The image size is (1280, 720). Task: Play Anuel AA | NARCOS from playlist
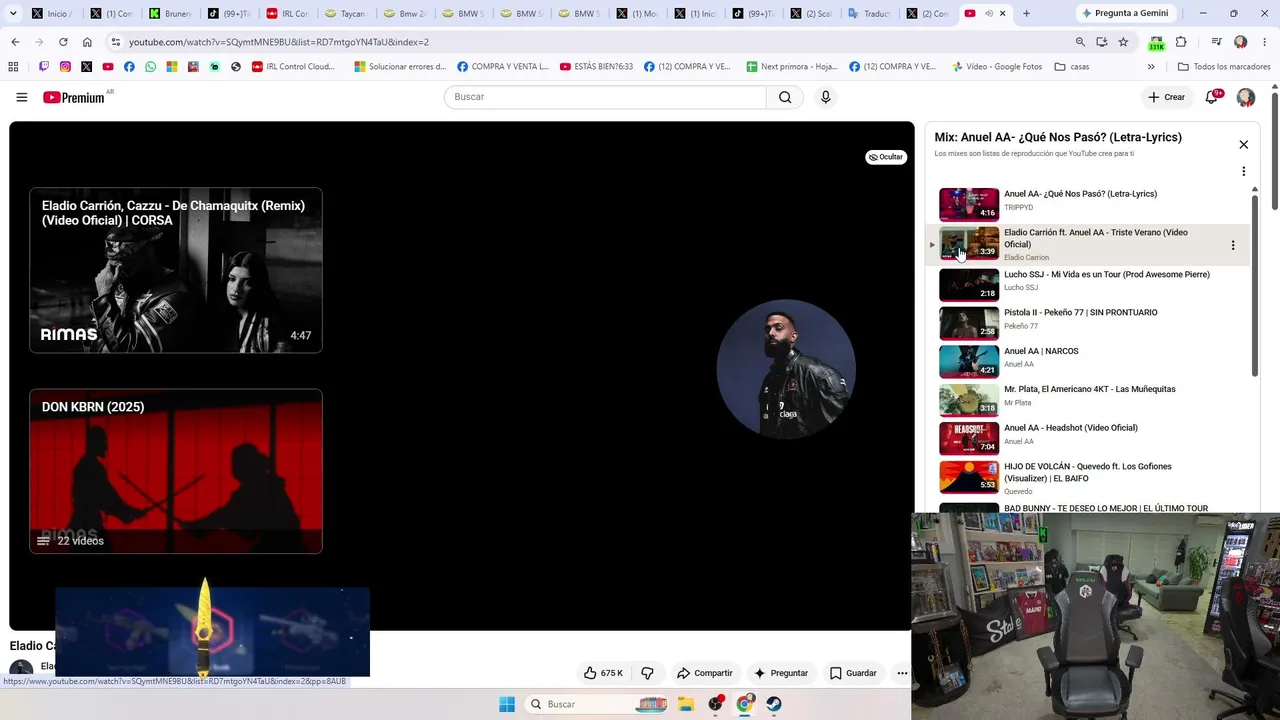(x=1090, y=362)
